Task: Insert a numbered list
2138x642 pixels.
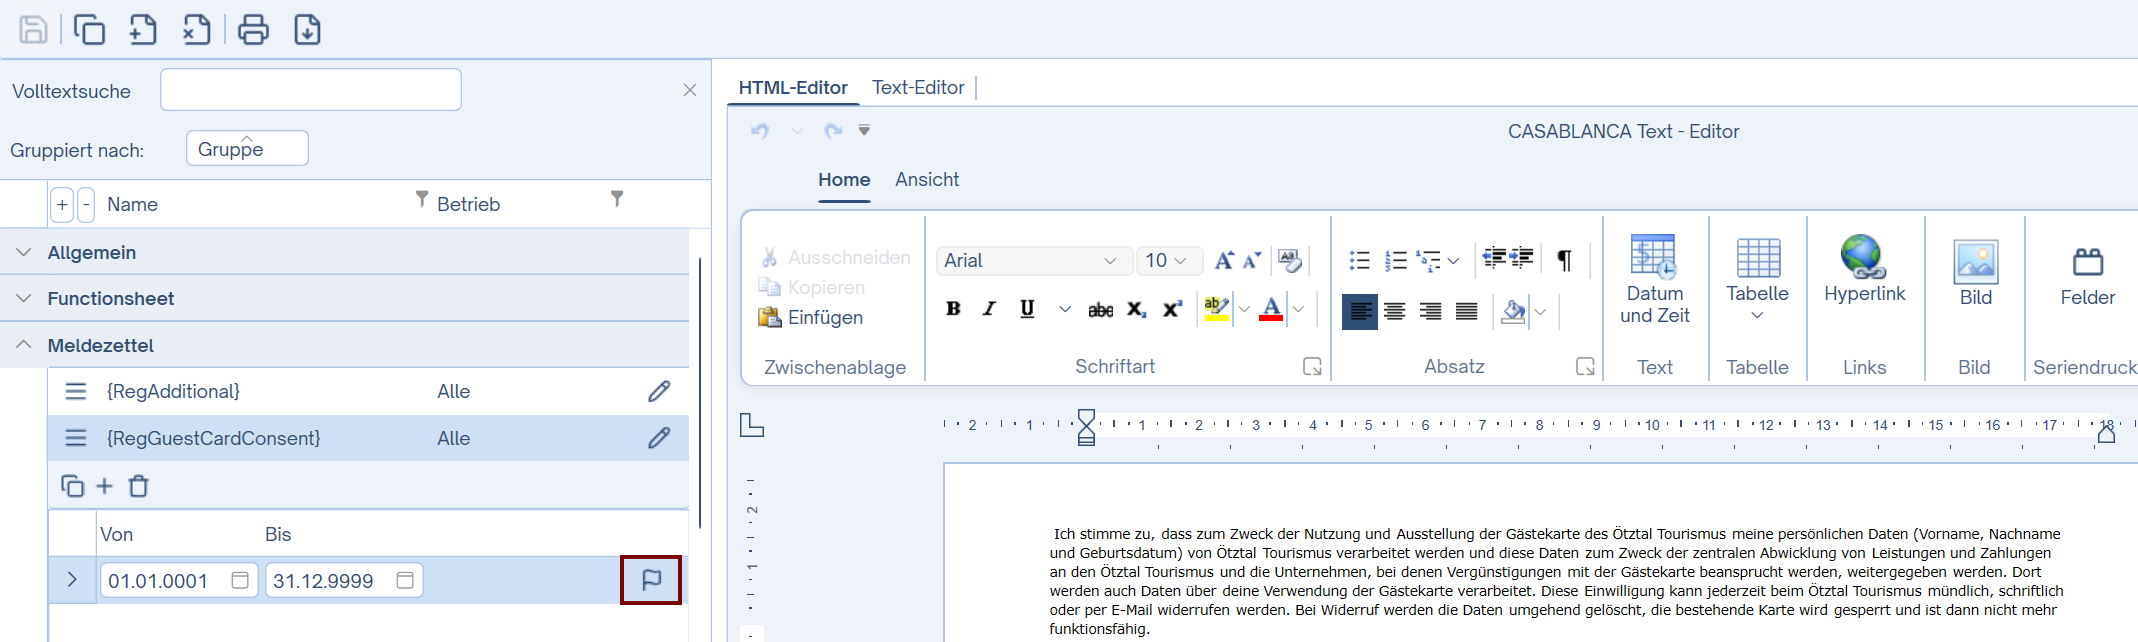Action: tap(1396, 261)
